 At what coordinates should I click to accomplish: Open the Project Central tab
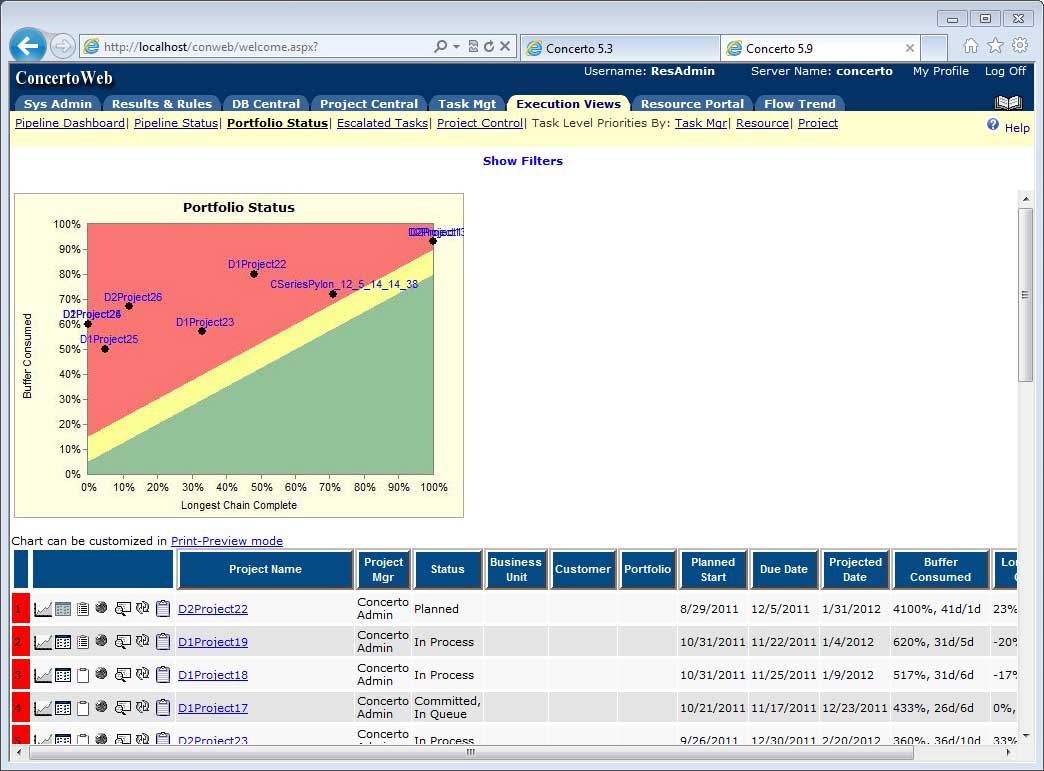point(368,104)
